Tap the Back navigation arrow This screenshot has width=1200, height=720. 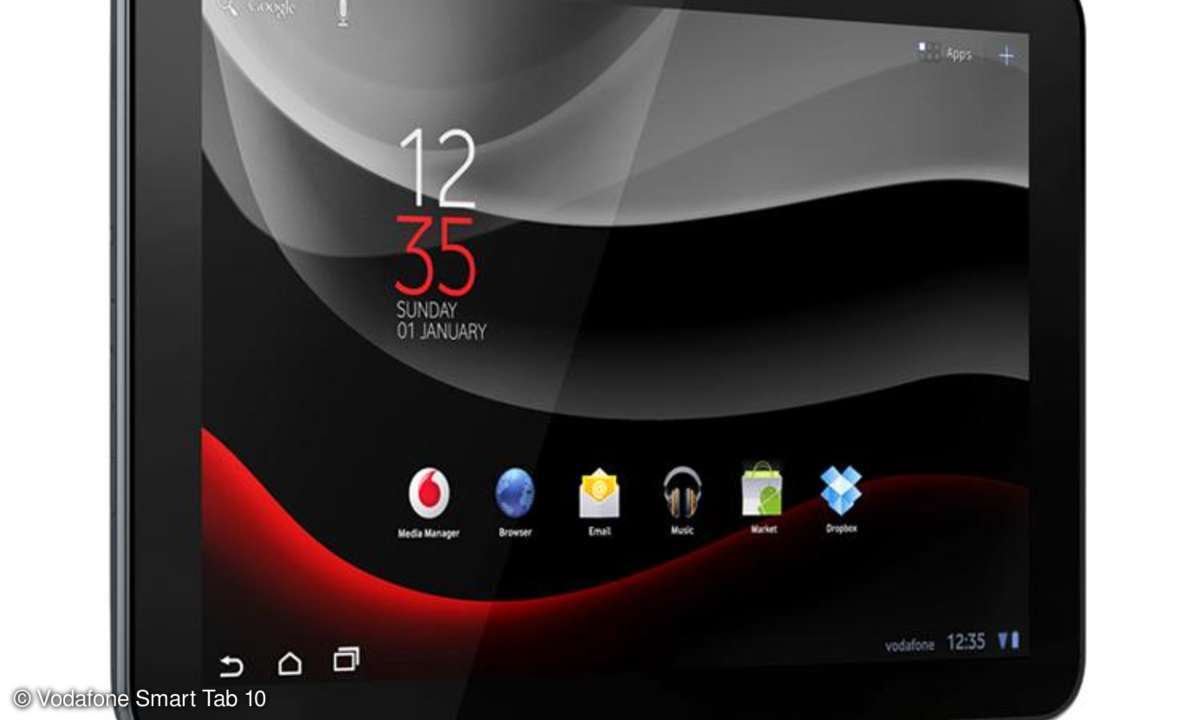tap(232, 666)
